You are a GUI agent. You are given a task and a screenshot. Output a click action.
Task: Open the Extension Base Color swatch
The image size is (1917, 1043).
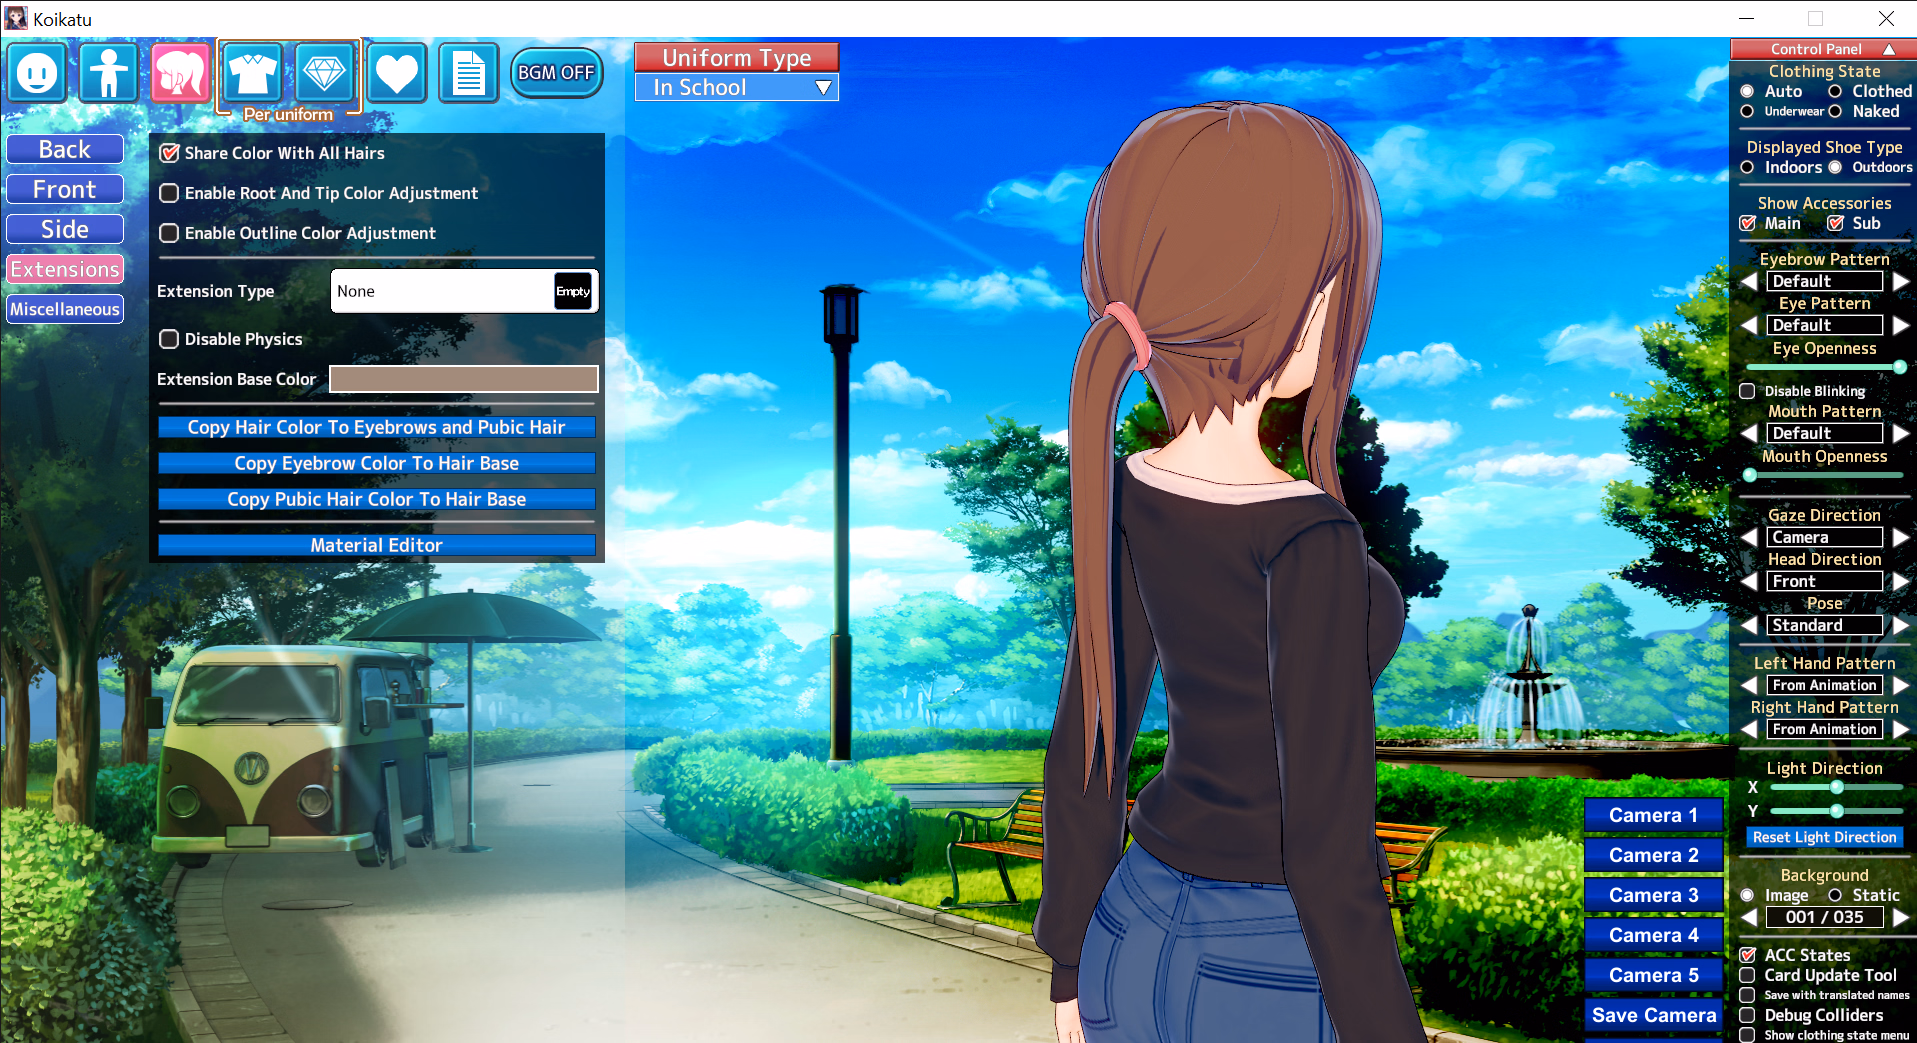(464, 379)
